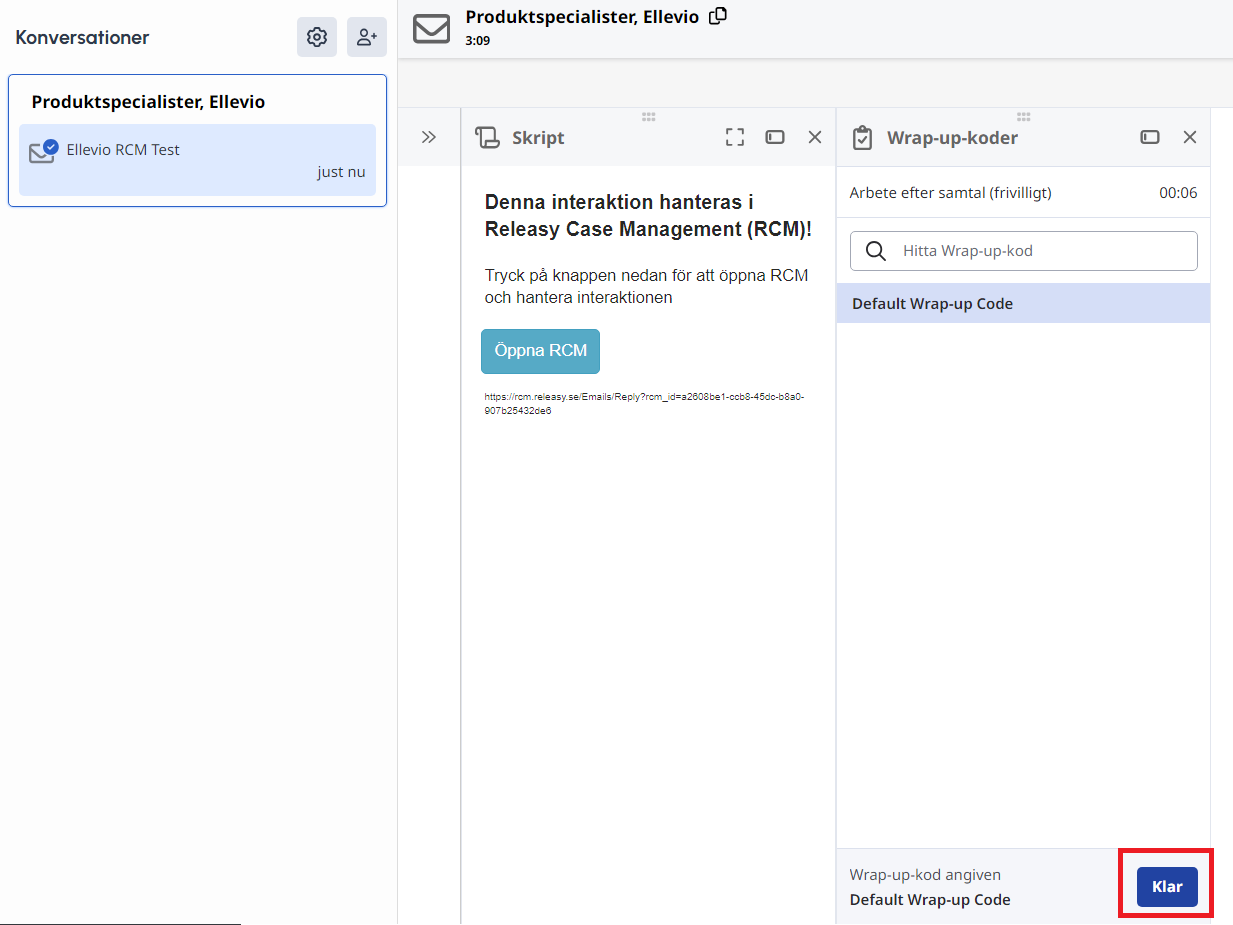Open the conversation settings gear
This screenshot has width=1233, height=925.
coord(317,37)
